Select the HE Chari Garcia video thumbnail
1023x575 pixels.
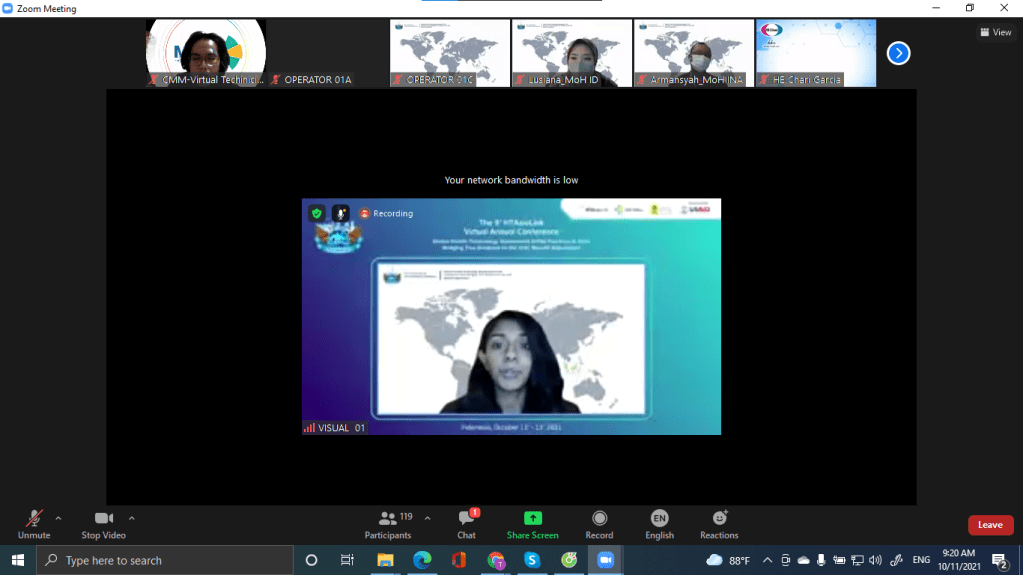(x=816, y=53)
